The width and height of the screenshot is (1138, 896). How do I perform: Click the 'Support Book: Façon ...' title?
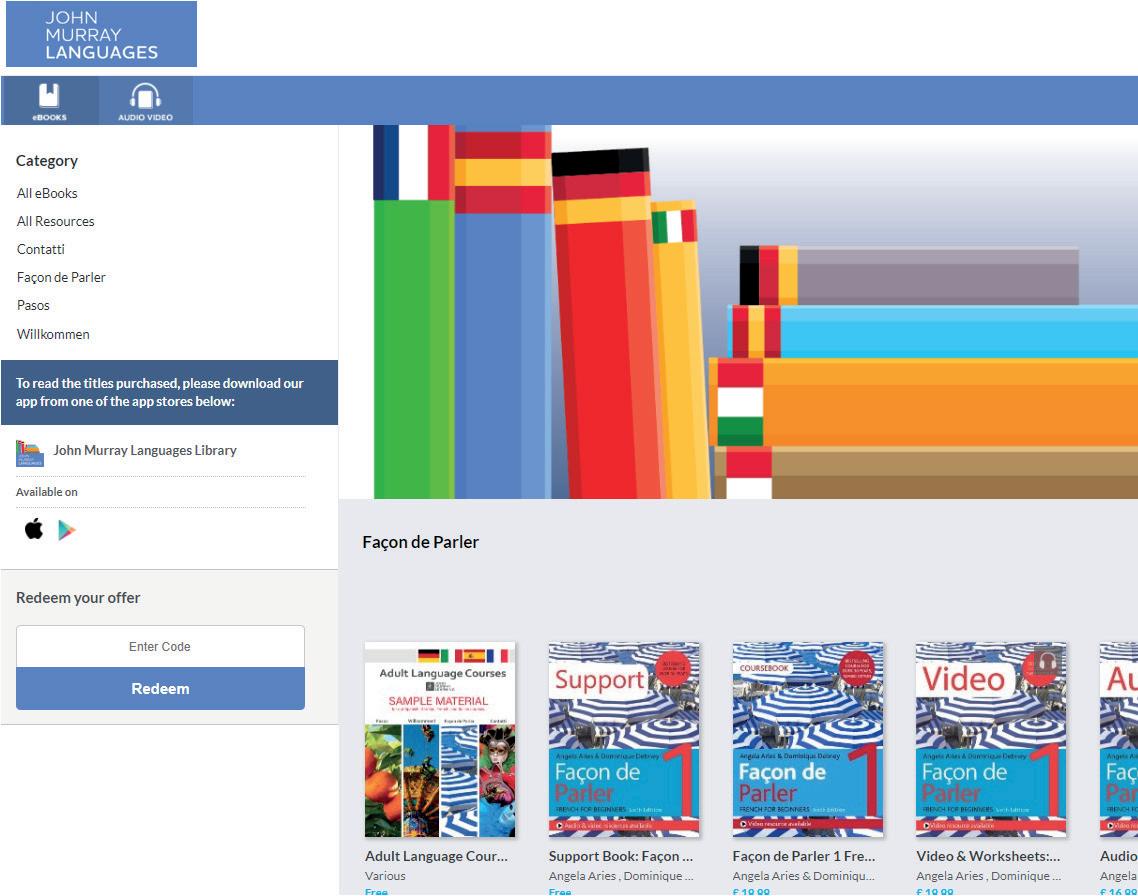point(621,856)
